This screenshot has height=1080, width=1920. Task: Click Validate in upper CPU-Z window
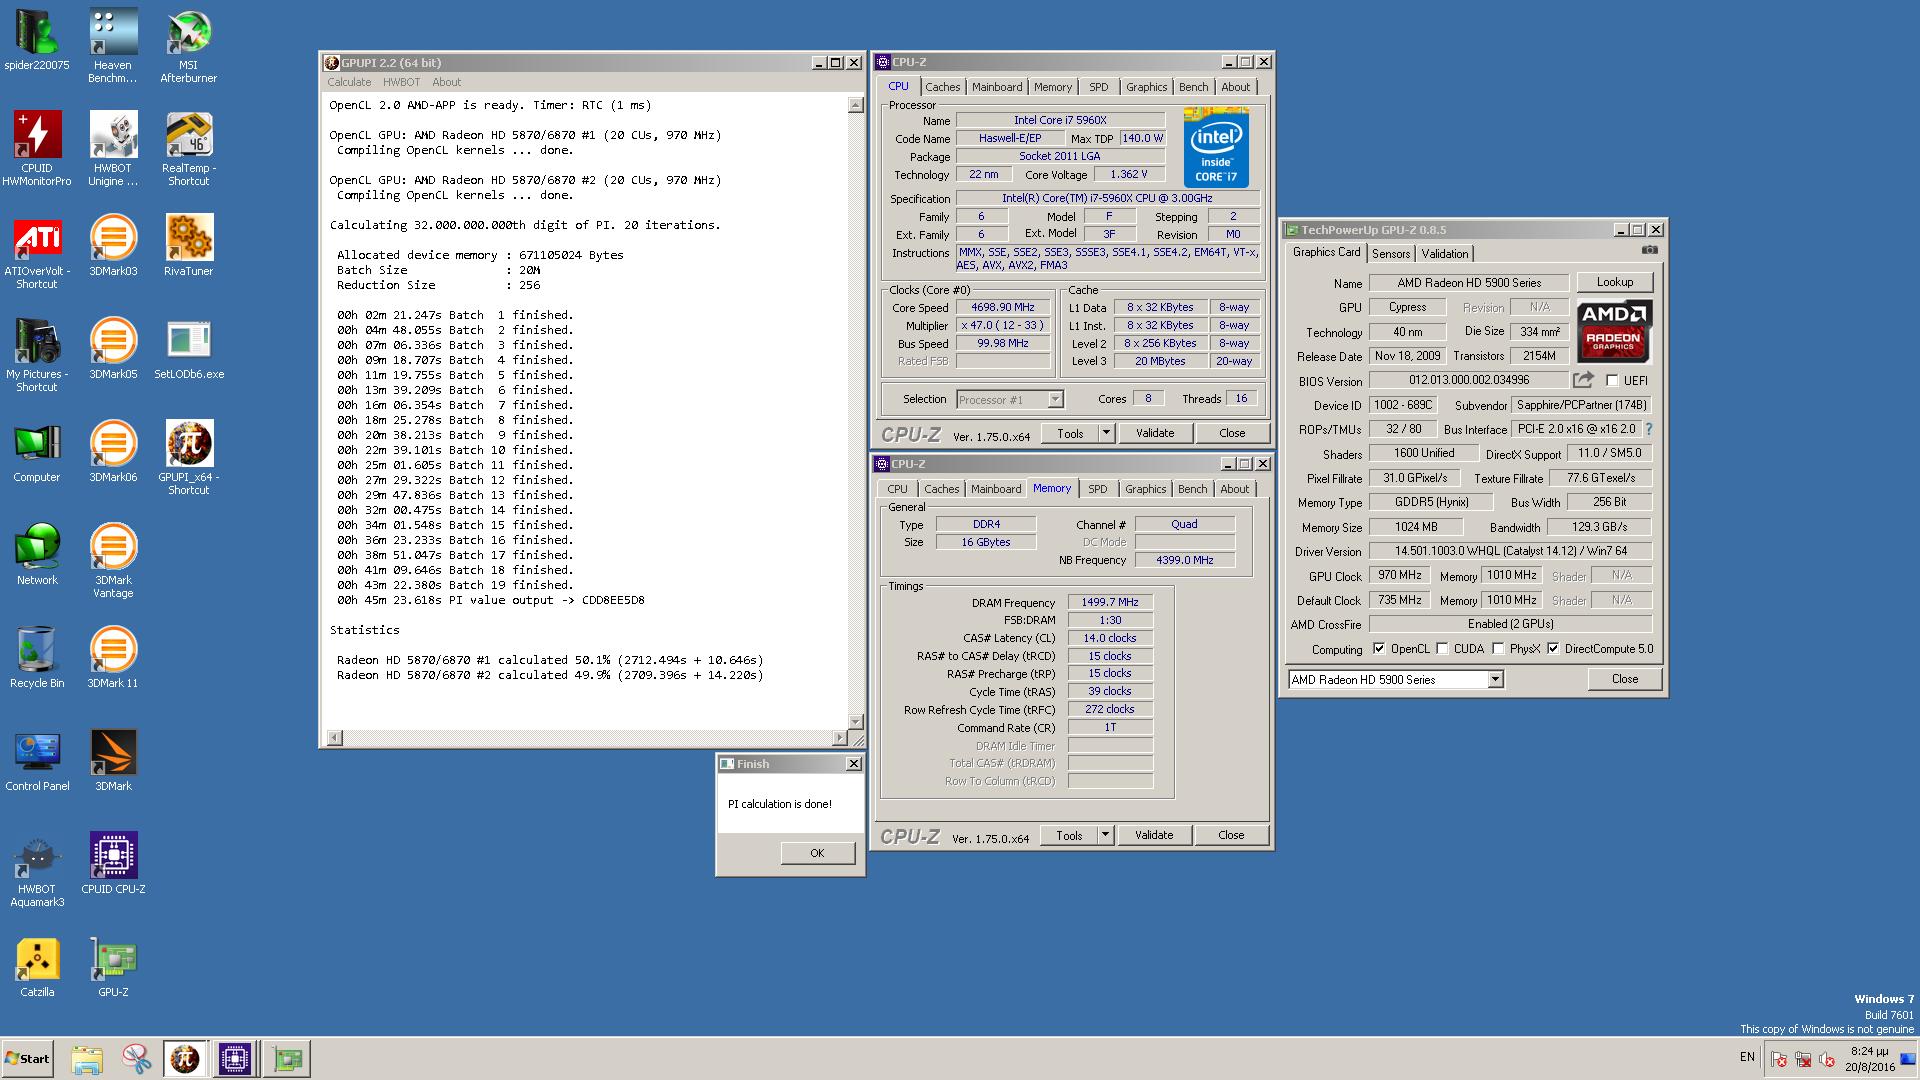point(1155,433)
